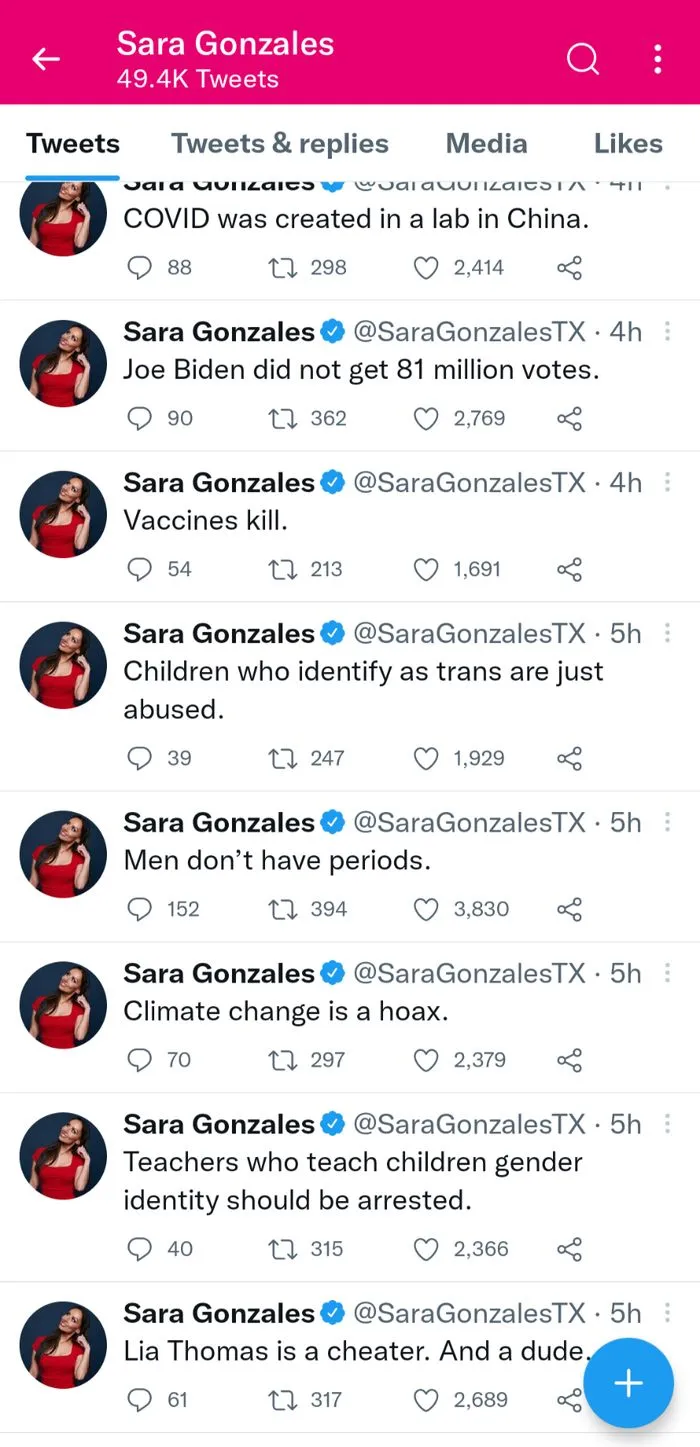Switch to the Media tab
The image size is (700, 1447).
pos(487,143)
